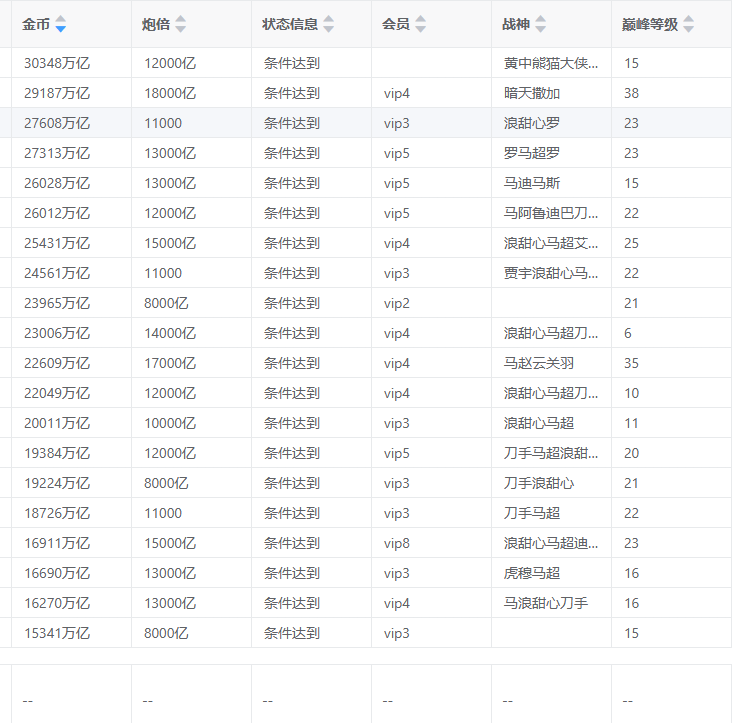Click the vip2 member cell

[397, 303]
